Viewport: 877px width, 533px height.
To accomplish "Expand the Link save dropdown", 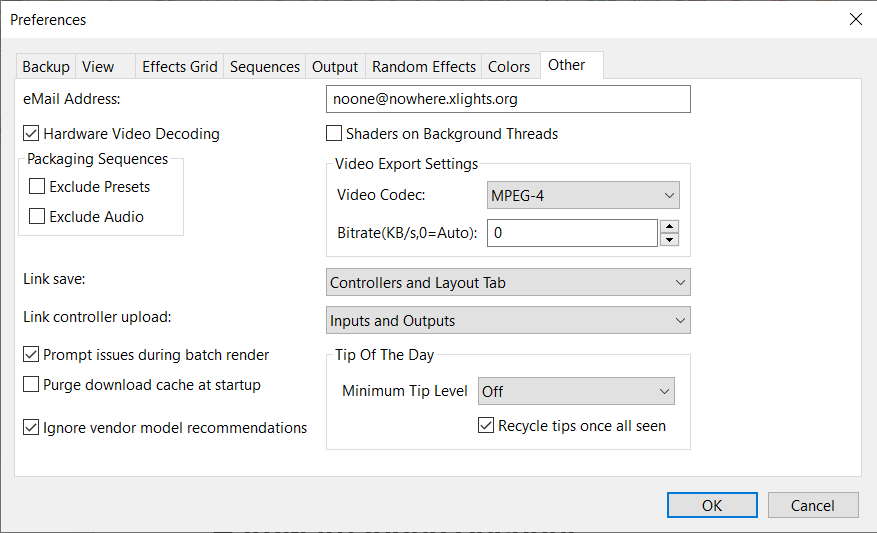I will point(508,282).
